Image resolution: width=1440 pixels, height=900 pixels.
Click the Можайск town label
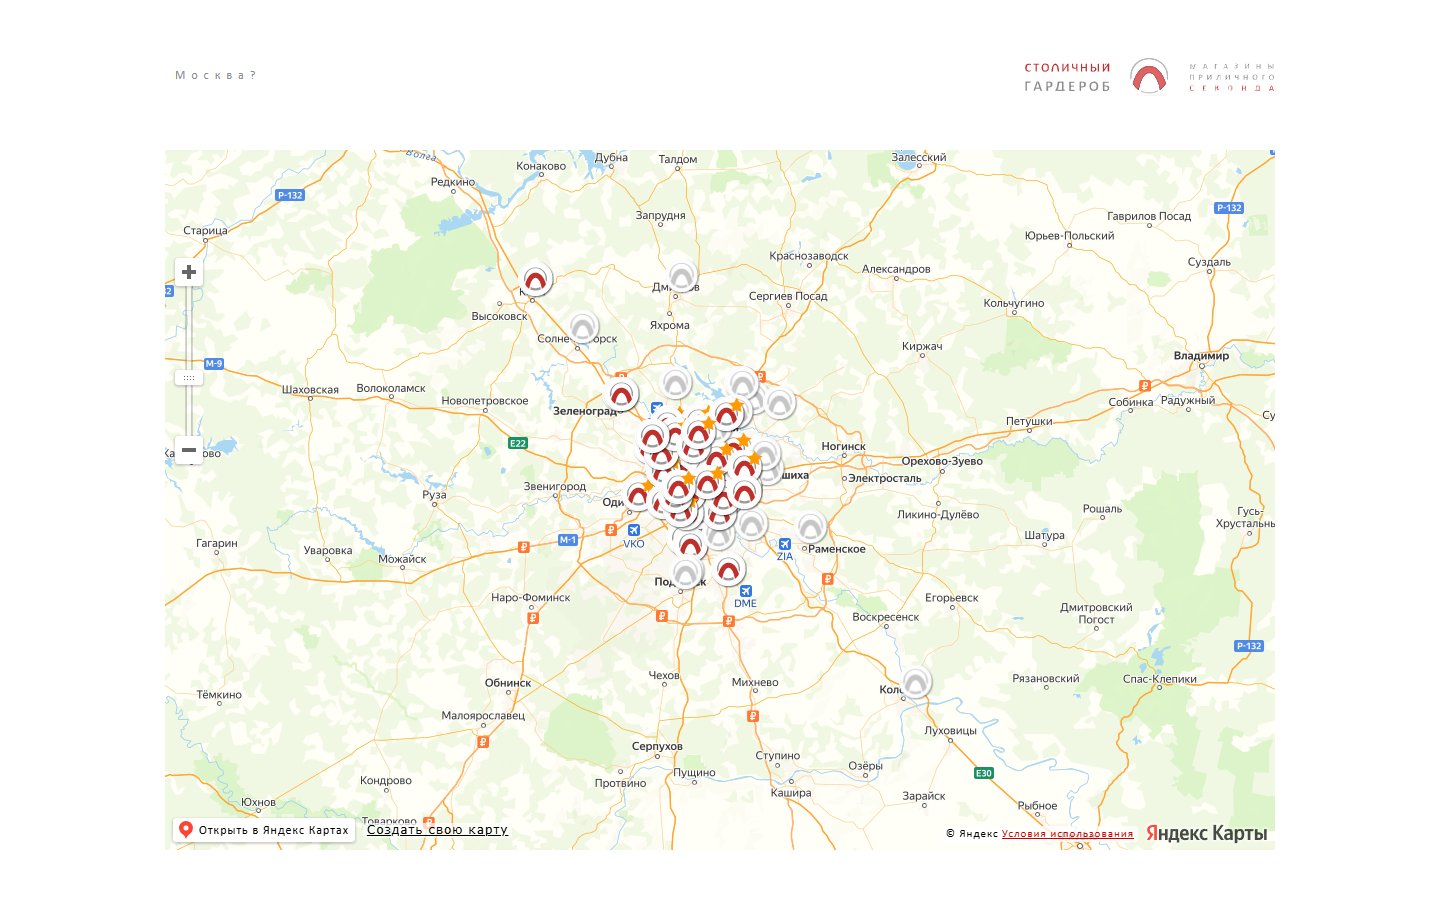(402, 559)
